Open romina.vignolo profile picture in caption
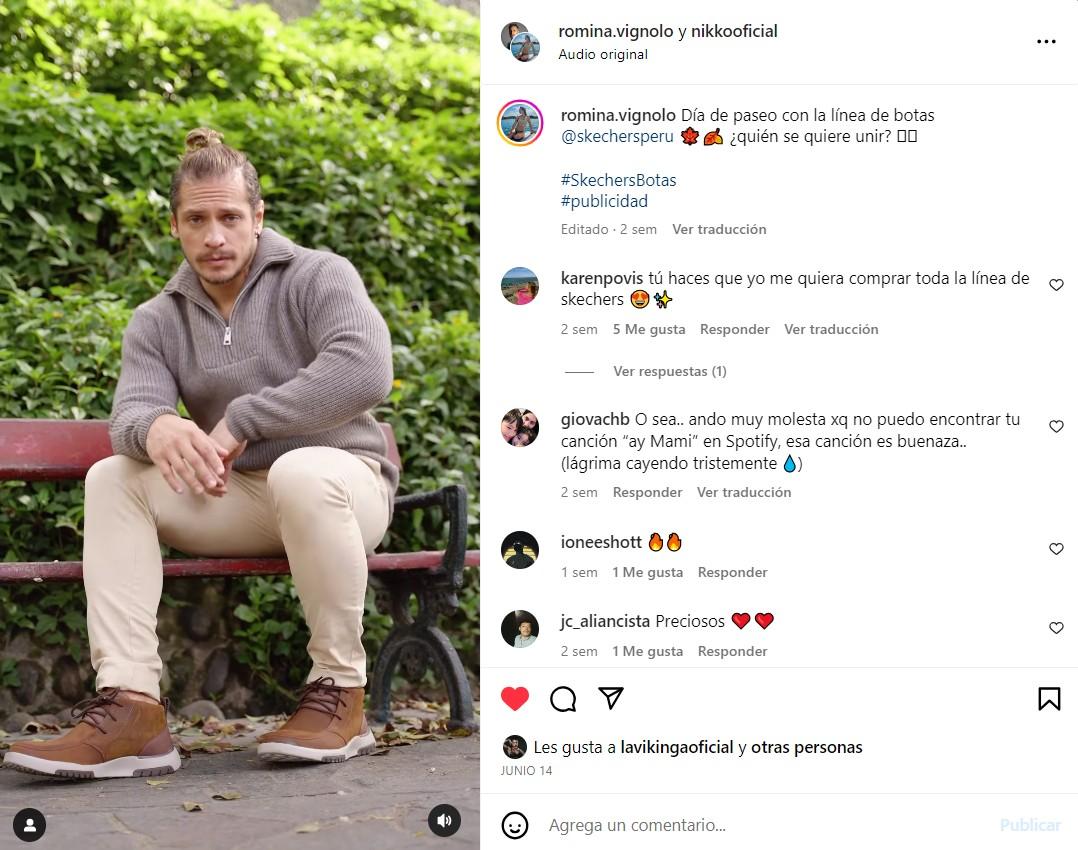 [x=520, y=123]
